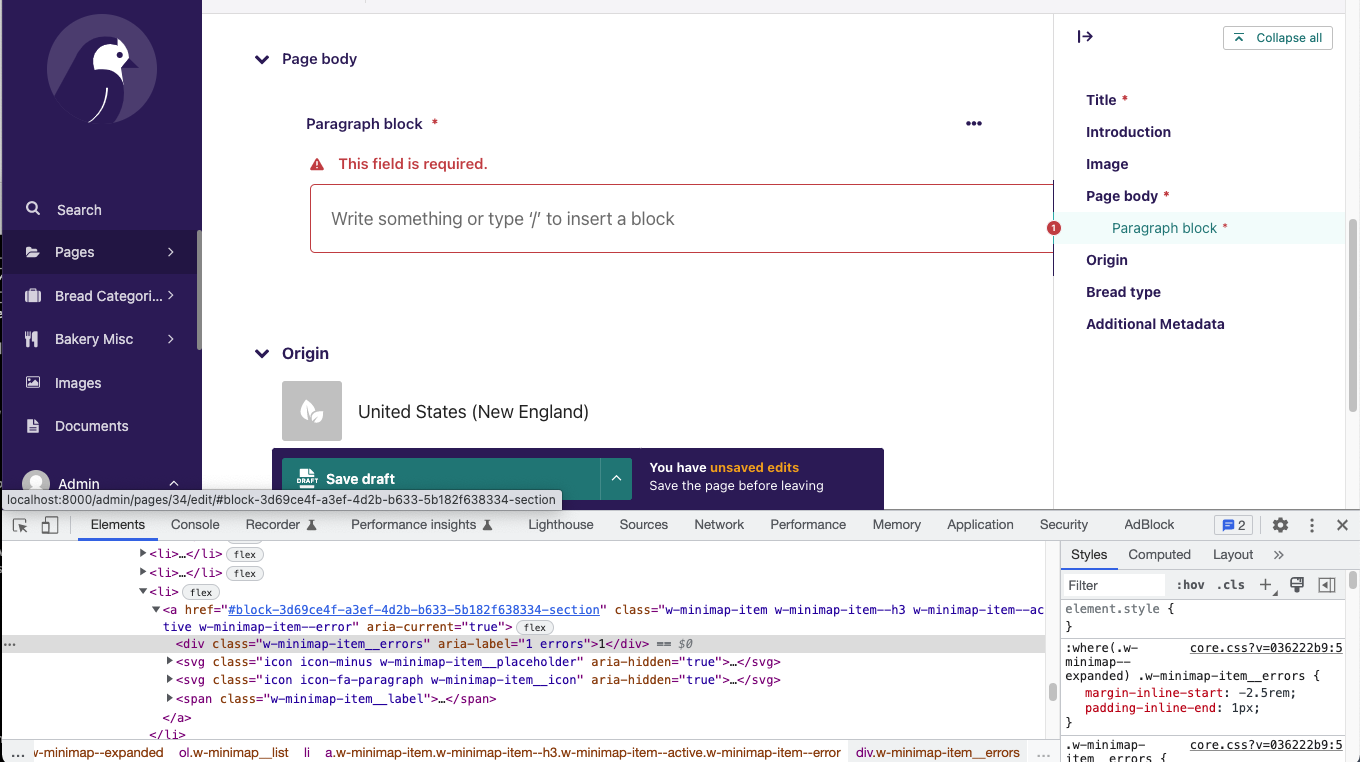
Task: Activate the inspect element tool in DevTools
Action: [18, 524]
